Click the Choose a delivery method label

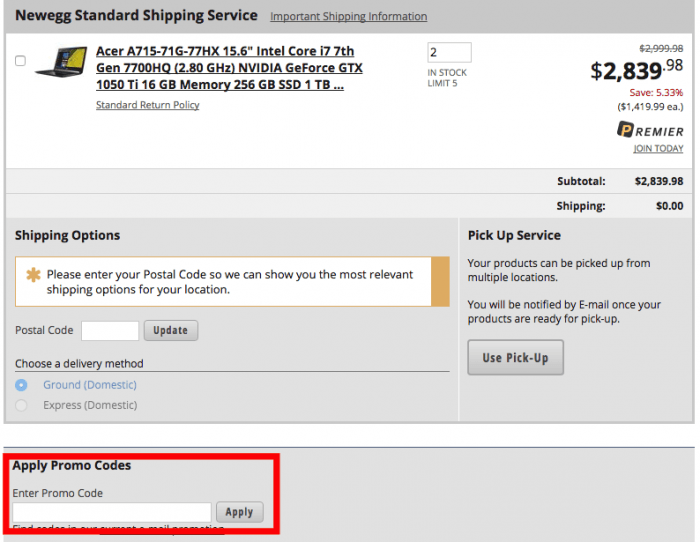tap(79, 363)
